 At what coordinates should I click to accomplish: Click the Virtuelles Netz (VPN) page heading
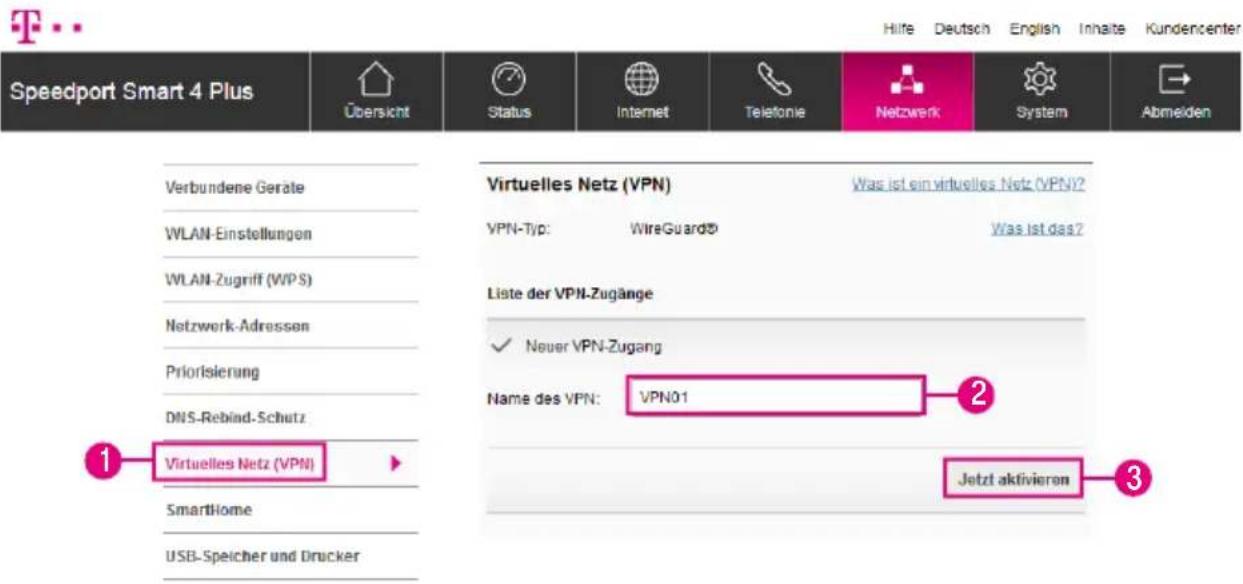click(x=578, y=186)
